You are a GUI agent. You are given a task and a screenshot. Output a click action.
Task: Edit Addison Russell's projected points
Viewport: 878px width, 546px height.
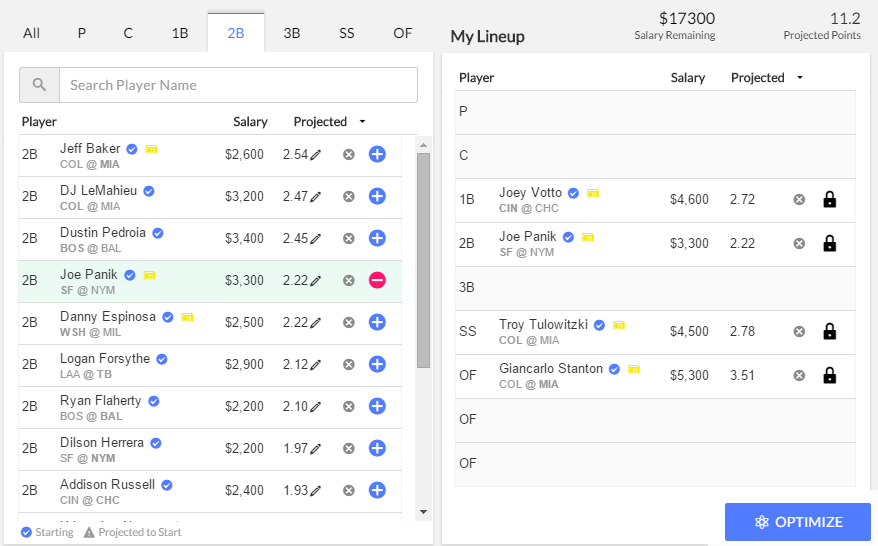tap(316, 491)
